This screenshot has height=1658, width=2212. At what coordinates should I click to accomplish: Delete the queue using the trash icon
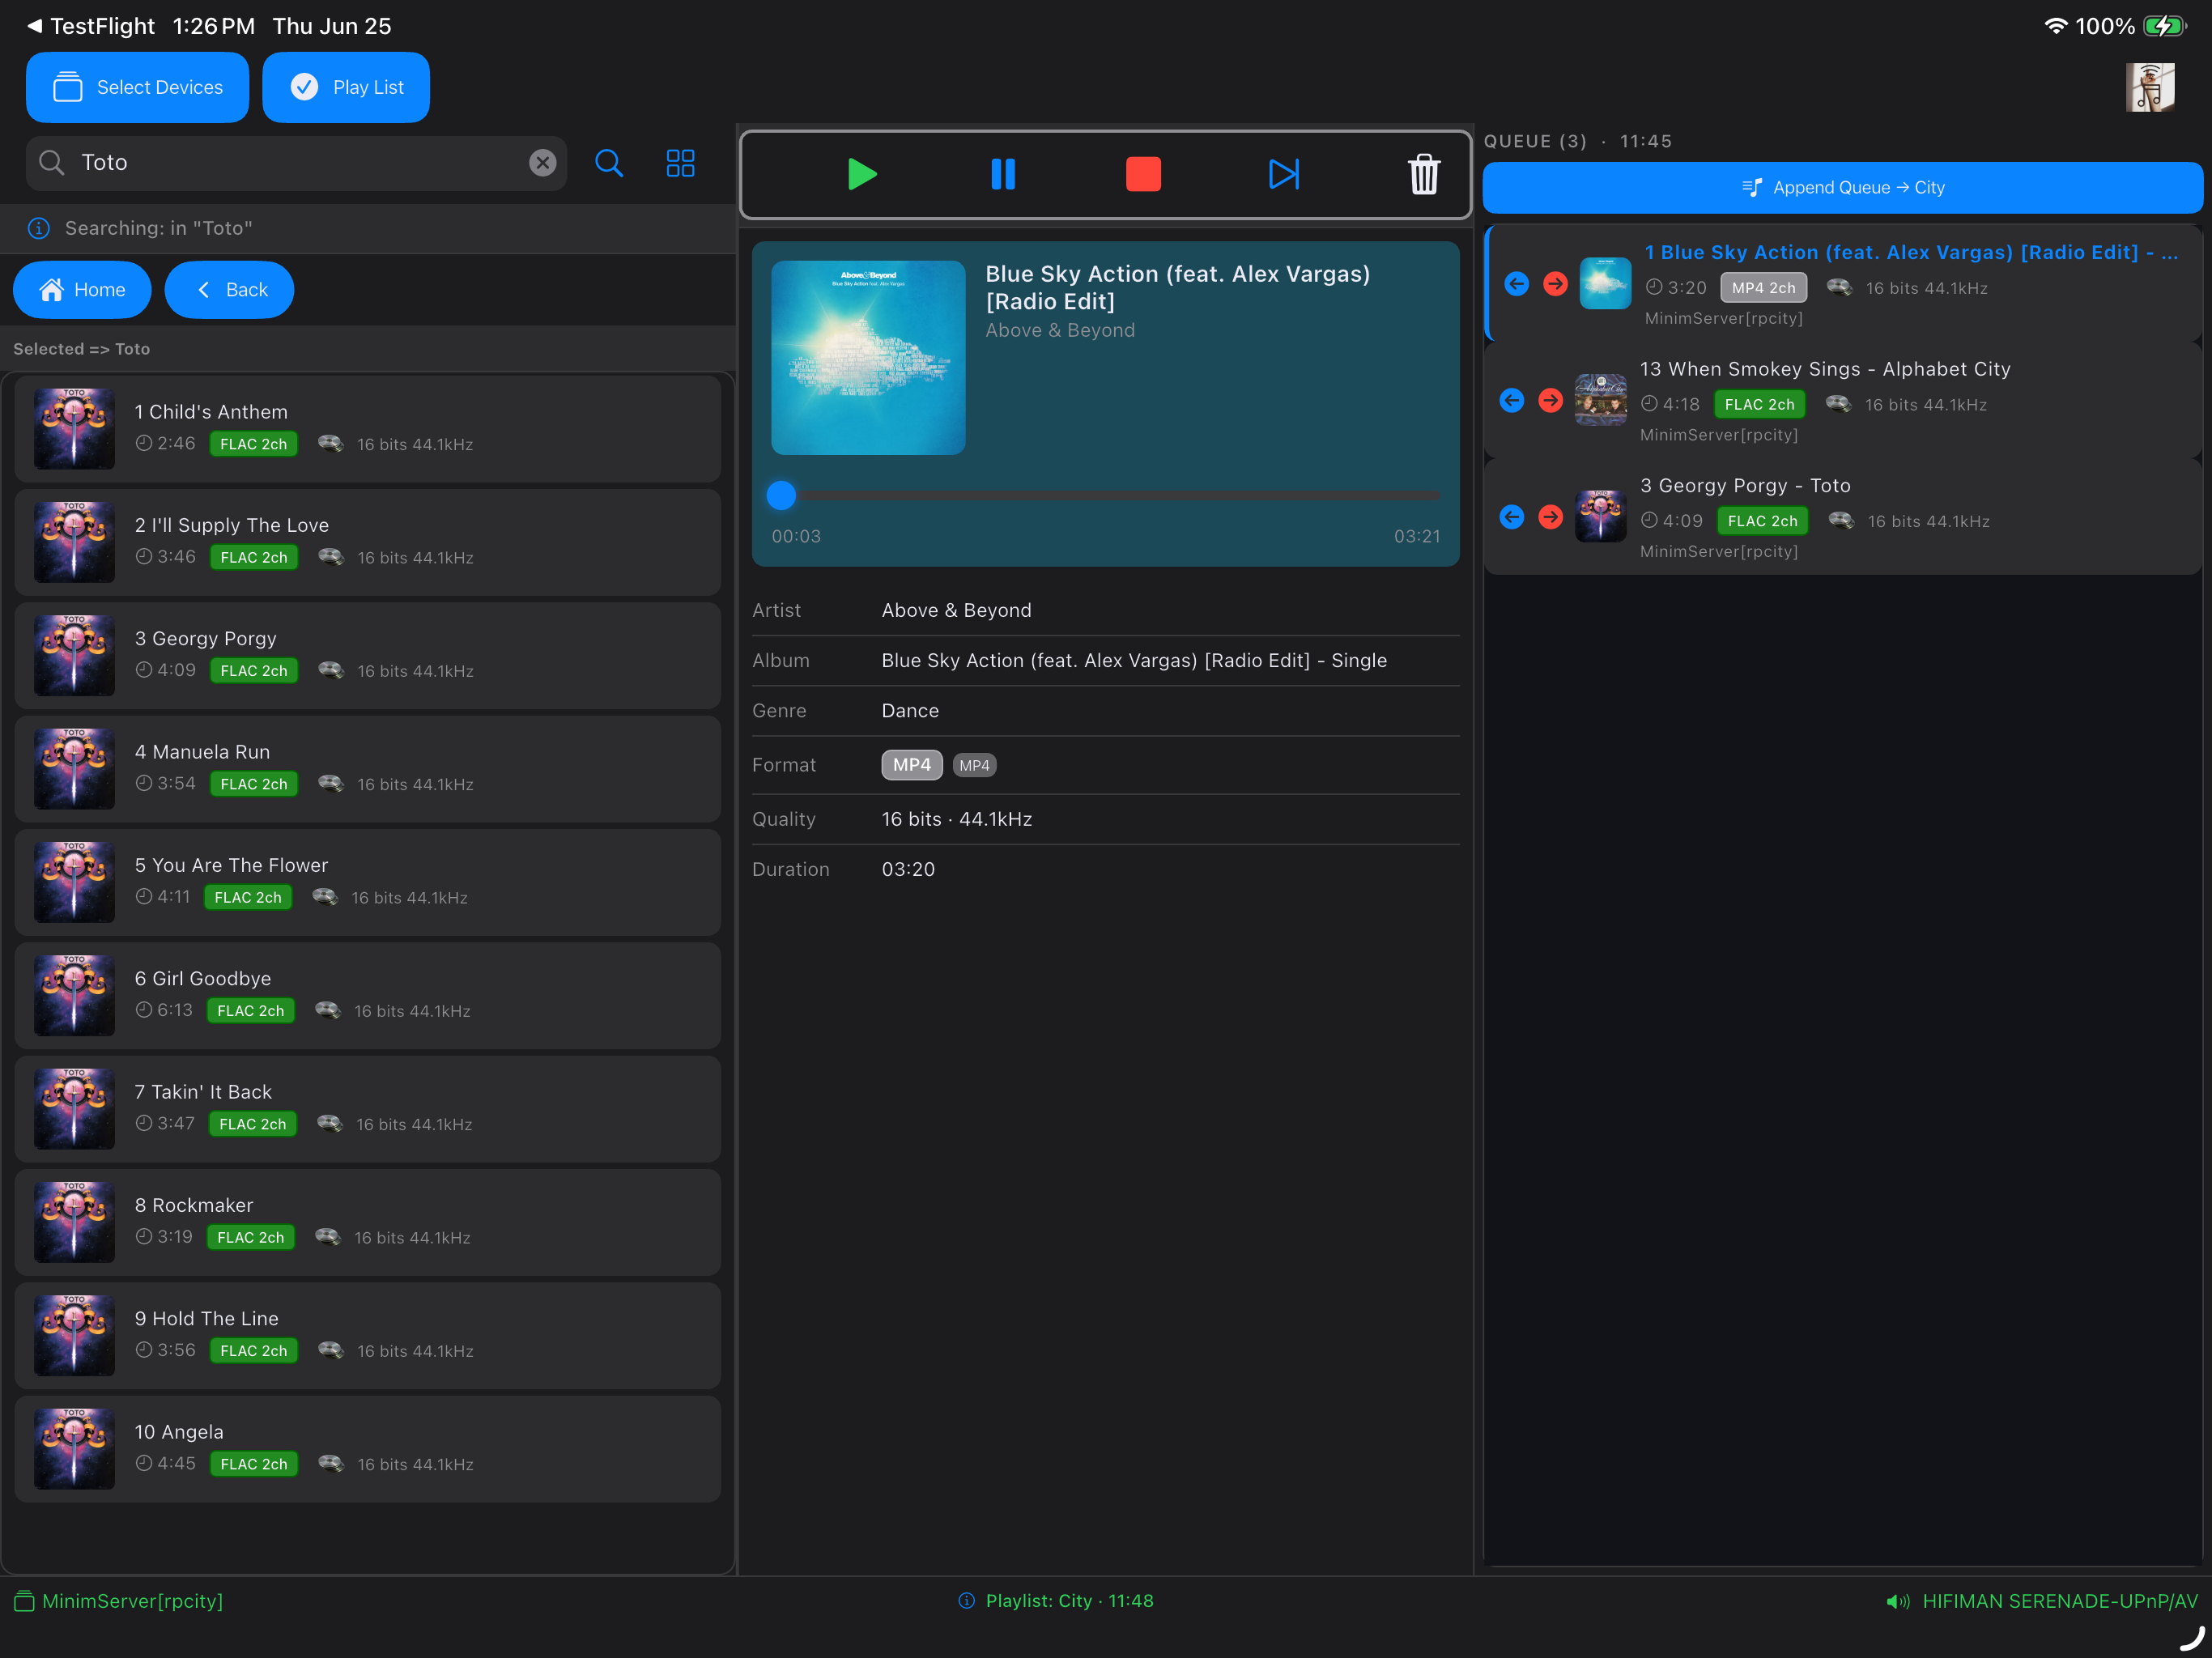click(x=1423, y=174)
